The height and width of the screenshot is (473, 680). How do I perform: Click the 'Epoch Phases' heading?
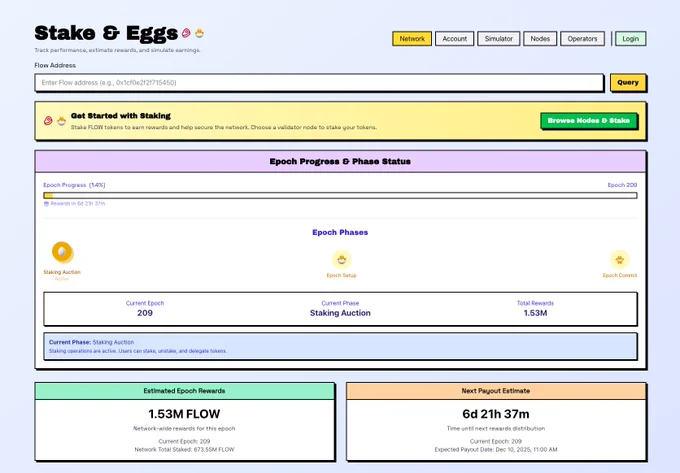point(340,232)
